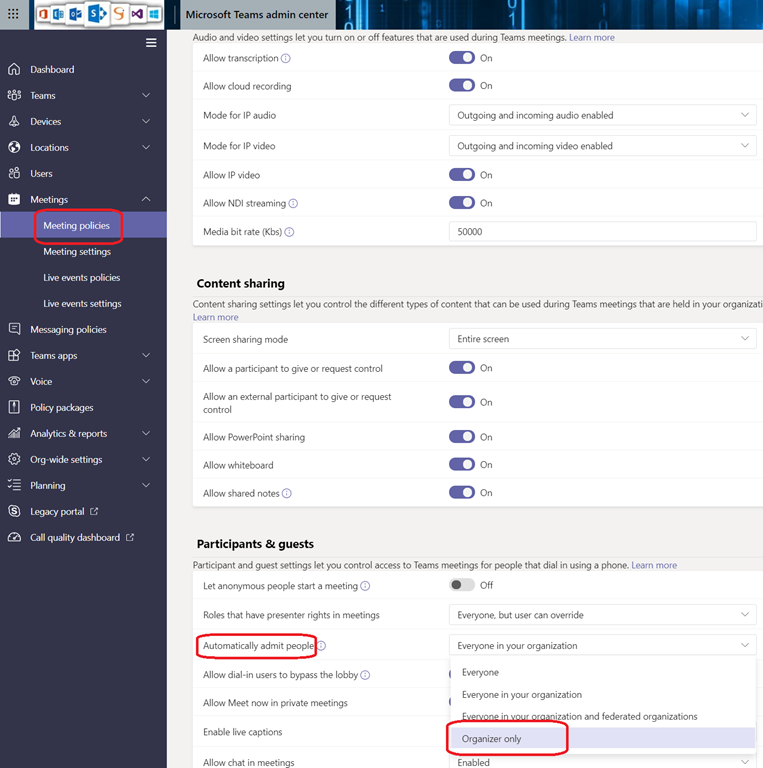763x768 pixels.
Task: Click the Dashboard home icon
Action: click(x=14, y=70)
